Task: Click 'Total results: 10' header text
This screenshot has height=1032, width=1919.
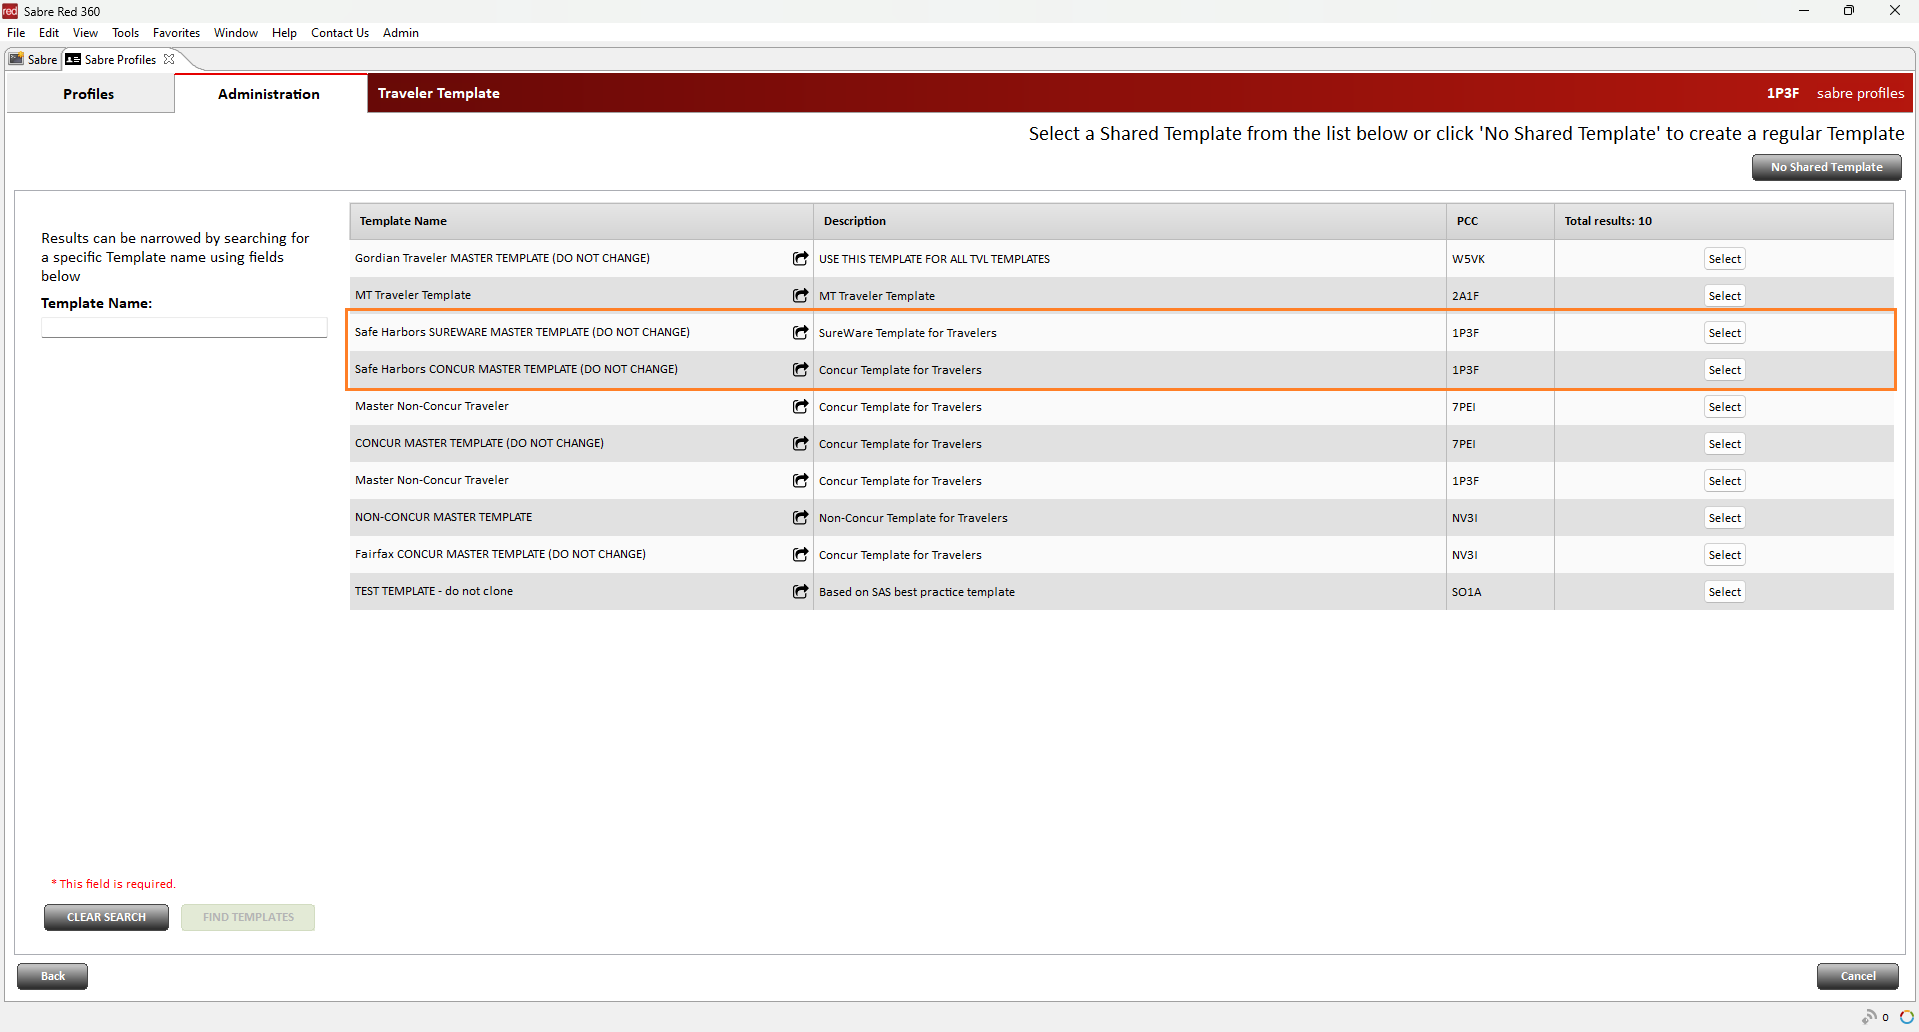Action: [1608, 221]
